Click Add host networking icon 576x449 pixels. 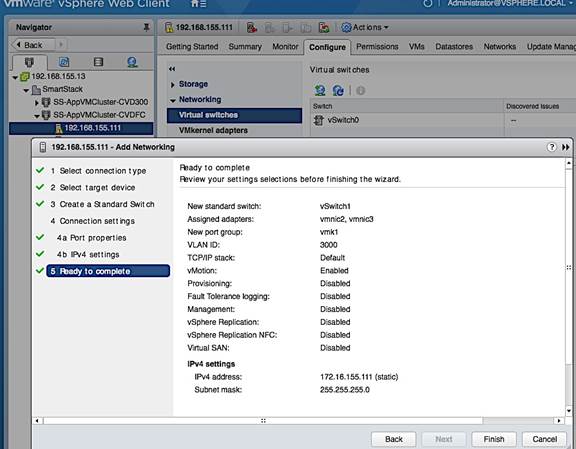pos(320,90)
